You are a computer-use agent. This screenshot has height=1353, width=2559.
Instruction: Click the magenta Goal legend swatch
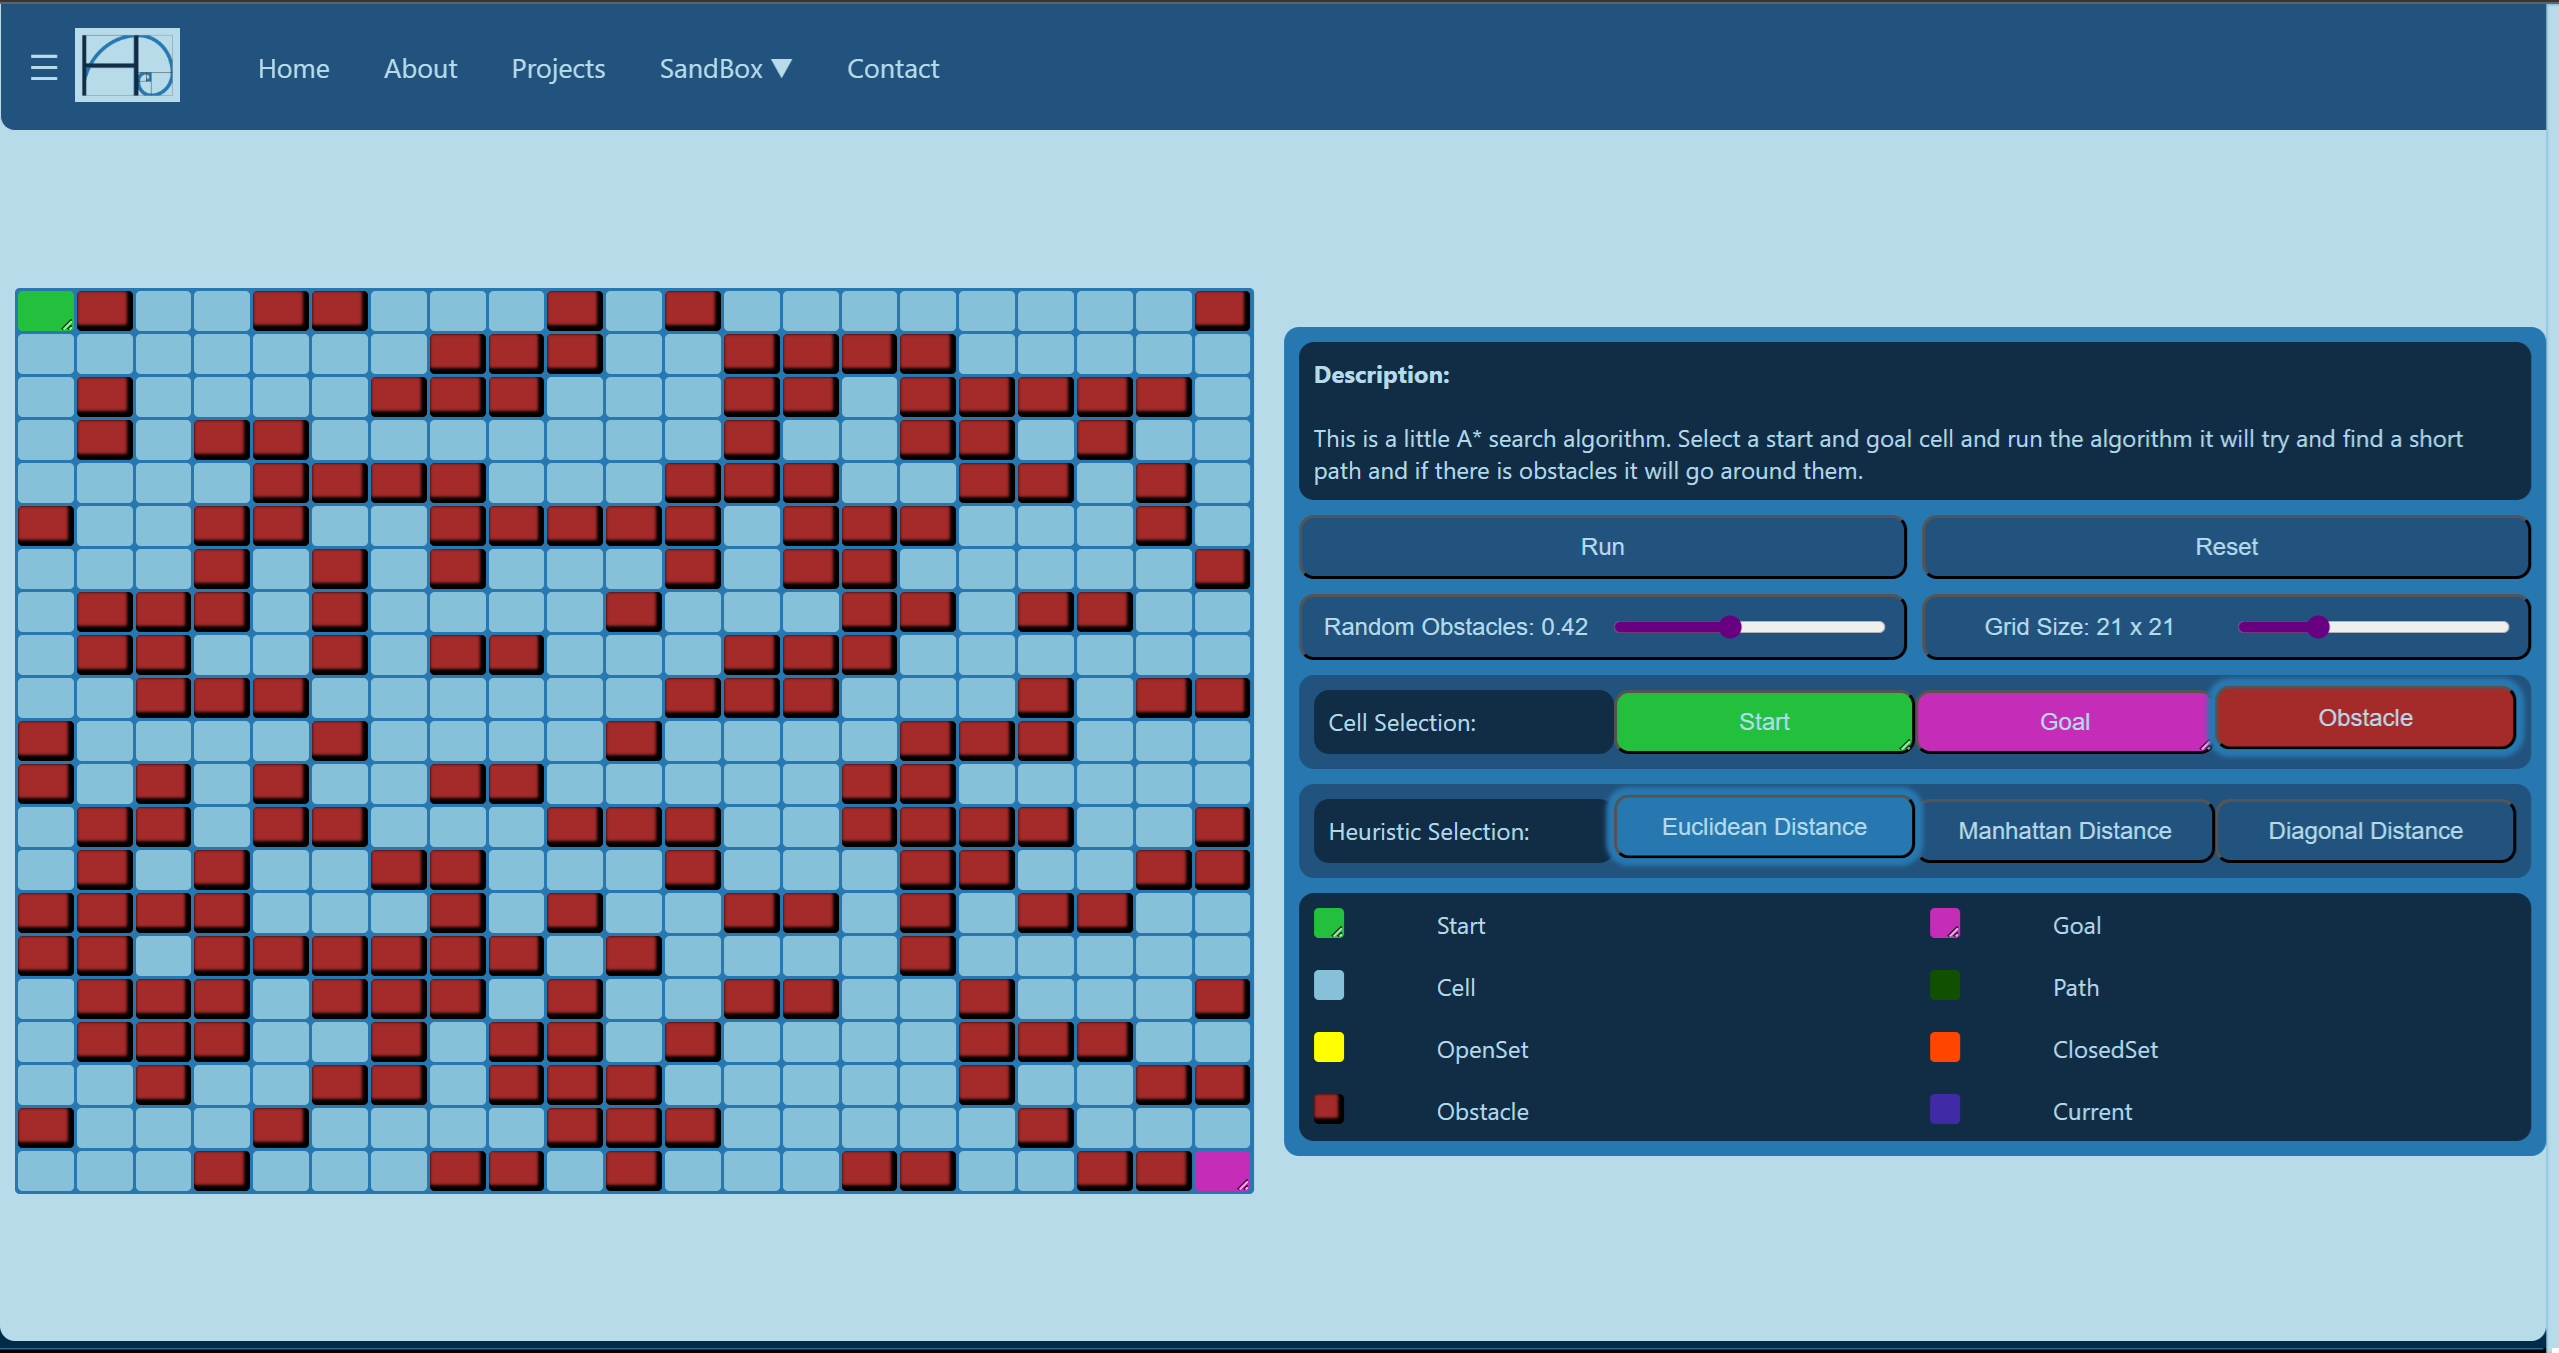1944,923
